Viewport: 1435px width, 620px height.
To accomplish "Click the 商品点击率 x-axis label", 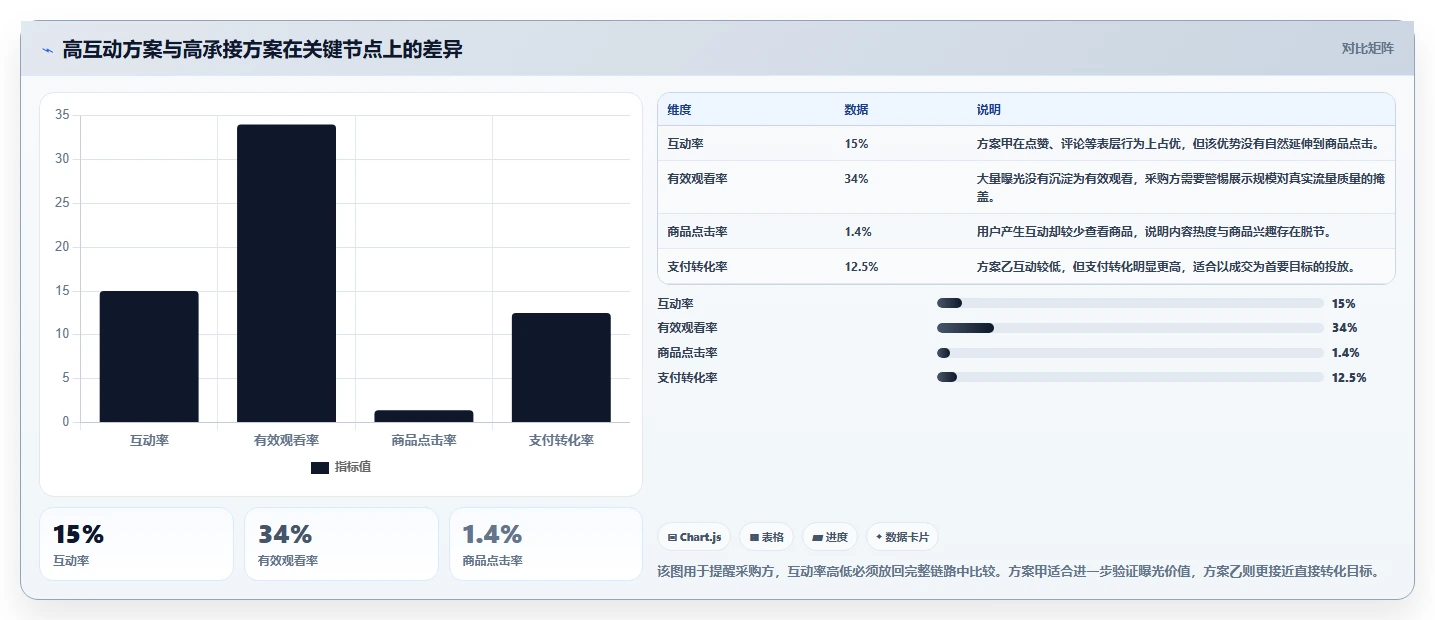I will (x=424, y=440).
